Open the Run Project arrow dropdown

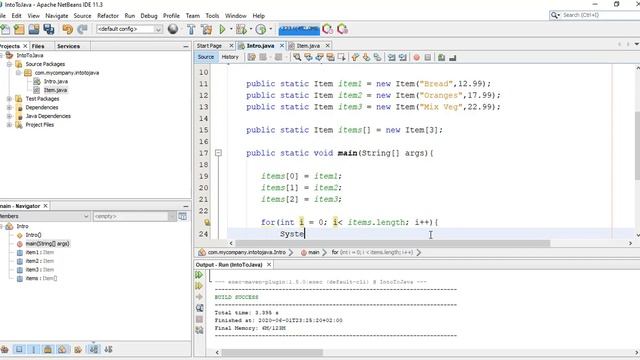pos(231,29)
